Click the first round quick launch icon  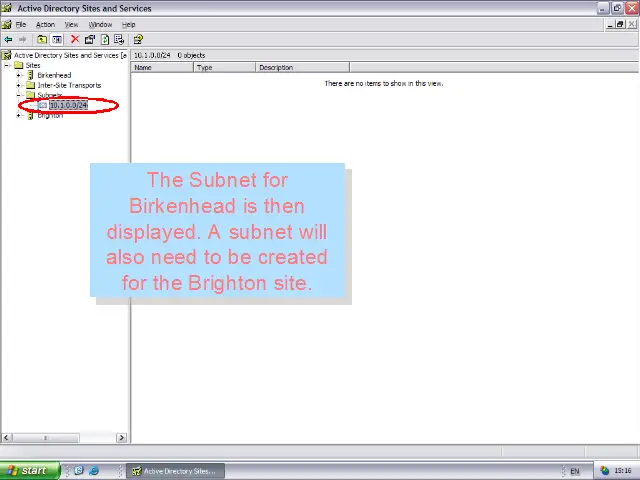coord(79,471)
